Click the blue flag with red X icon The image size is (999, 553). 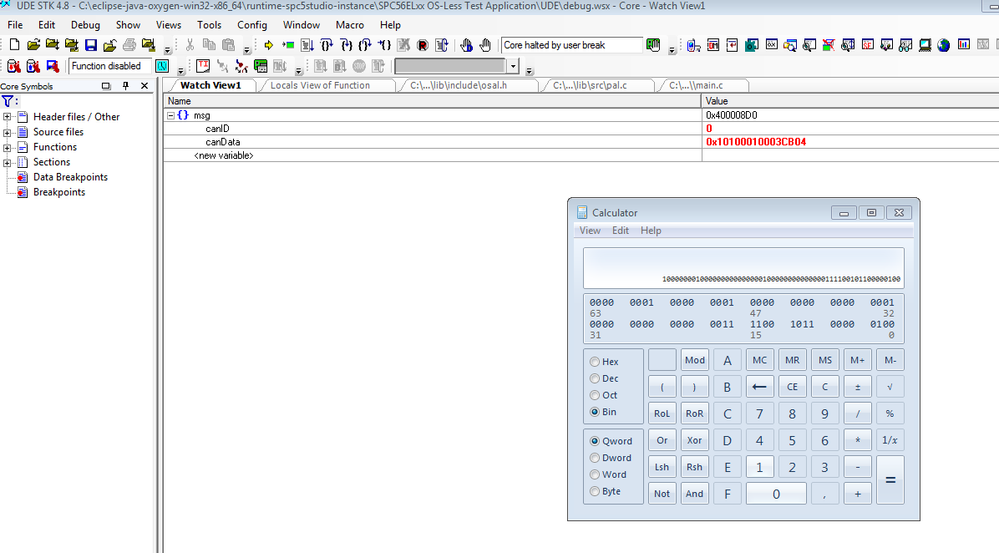[x=52, y=66]
